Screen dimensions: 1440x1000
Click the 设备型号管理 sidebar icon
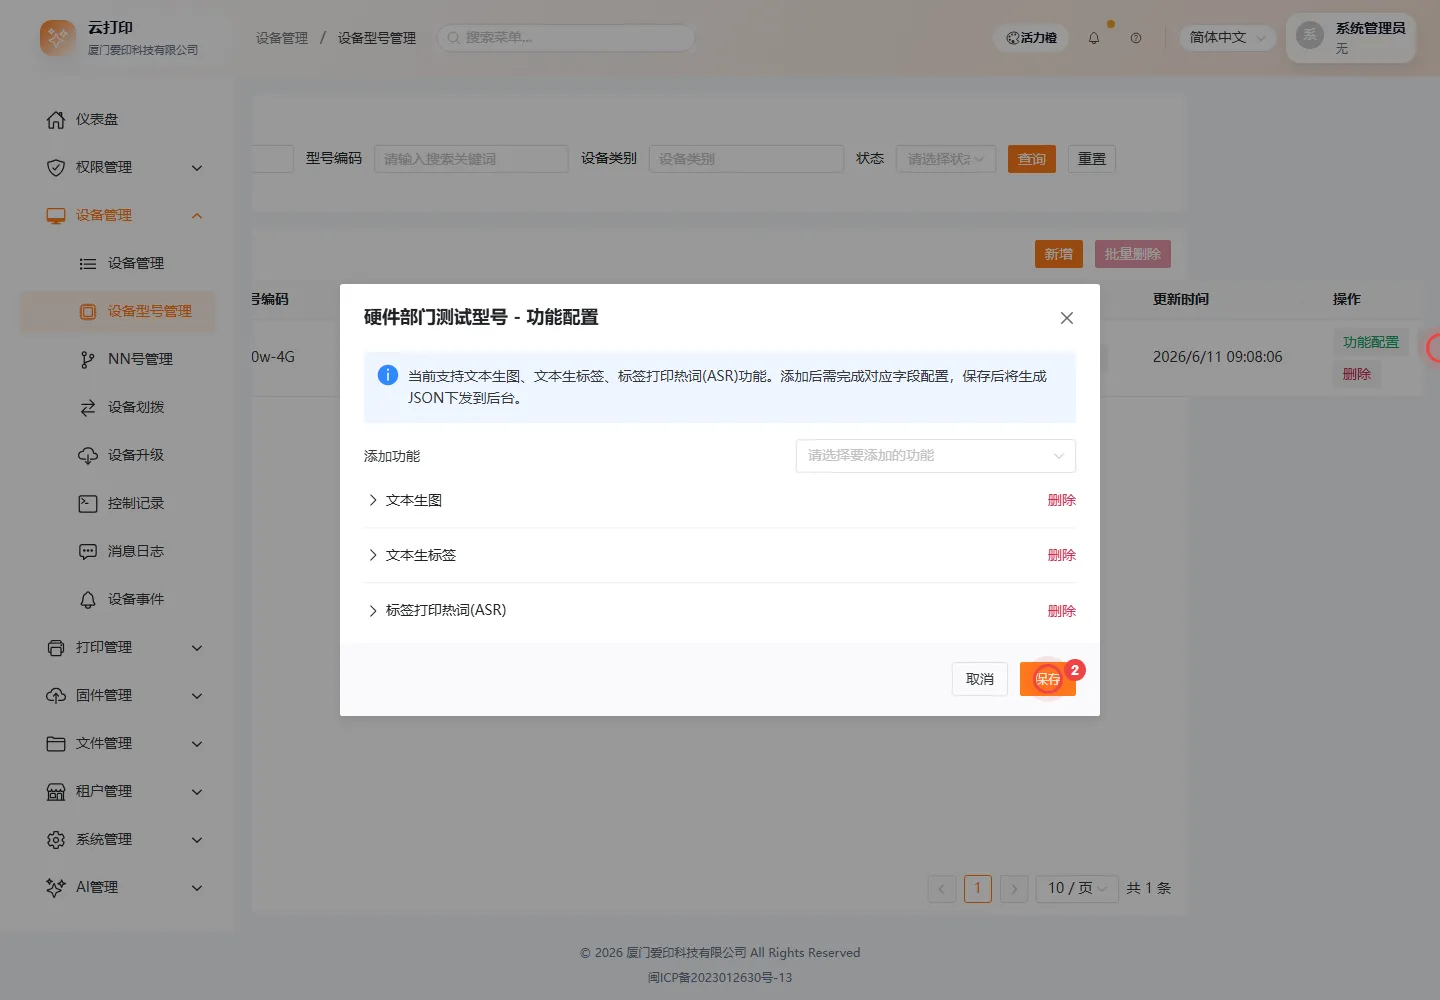click(x=88, y=312)
